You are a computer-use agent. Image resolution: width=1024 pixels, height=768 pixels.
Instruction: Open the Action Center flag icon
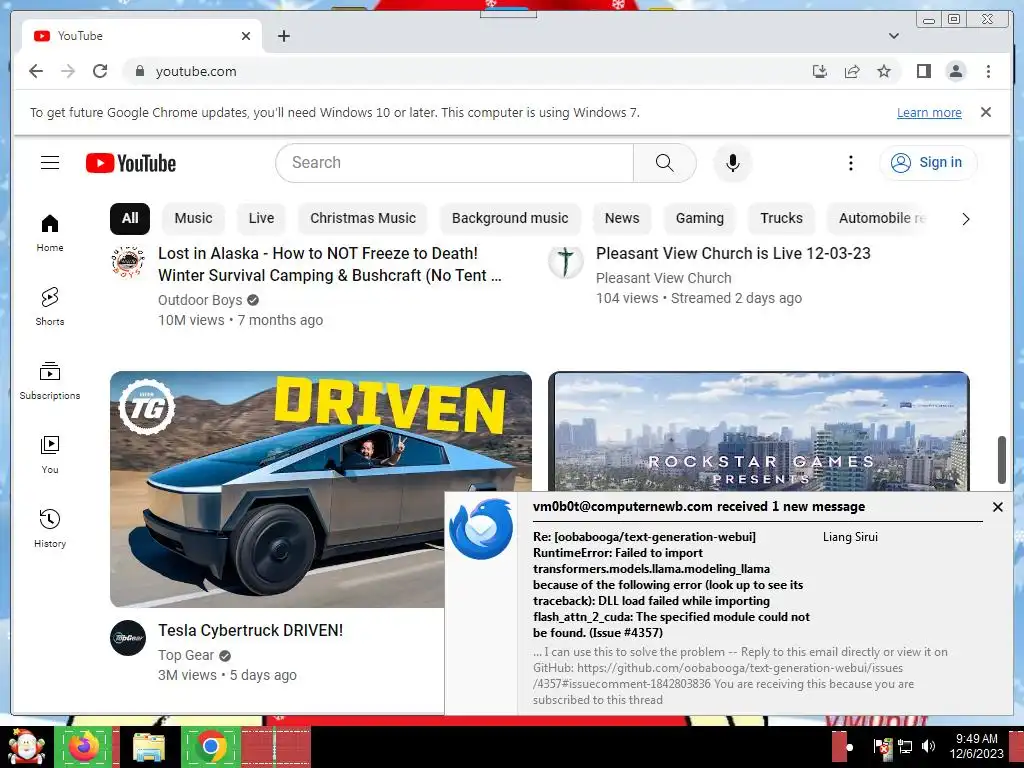pyautogui.click(x=882, y=746)
